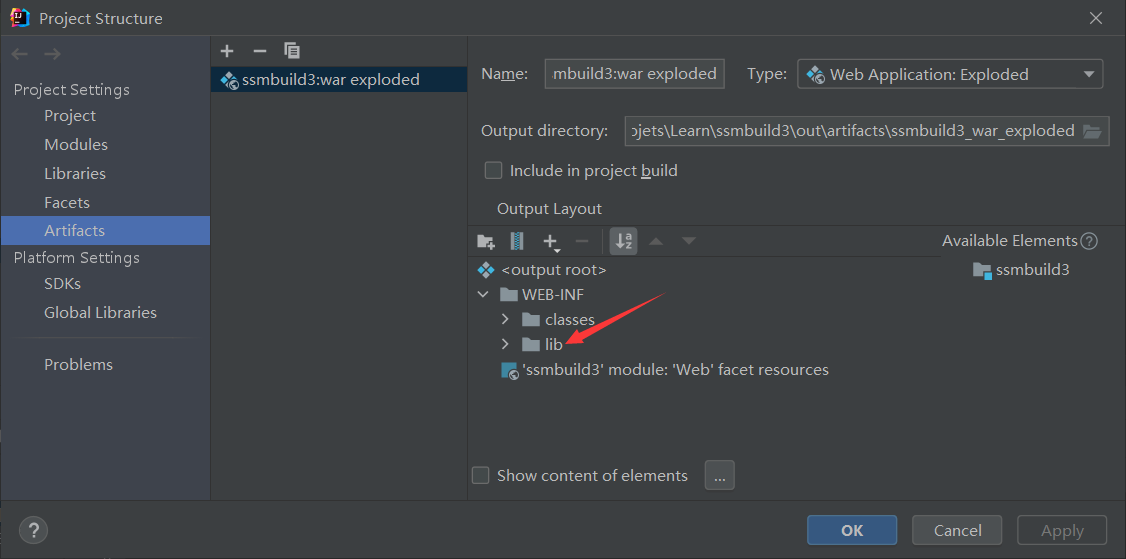This screenshot has width=1126, height=559.
Task: Click the browse folder icon for Output directory
Action: 1092,131
